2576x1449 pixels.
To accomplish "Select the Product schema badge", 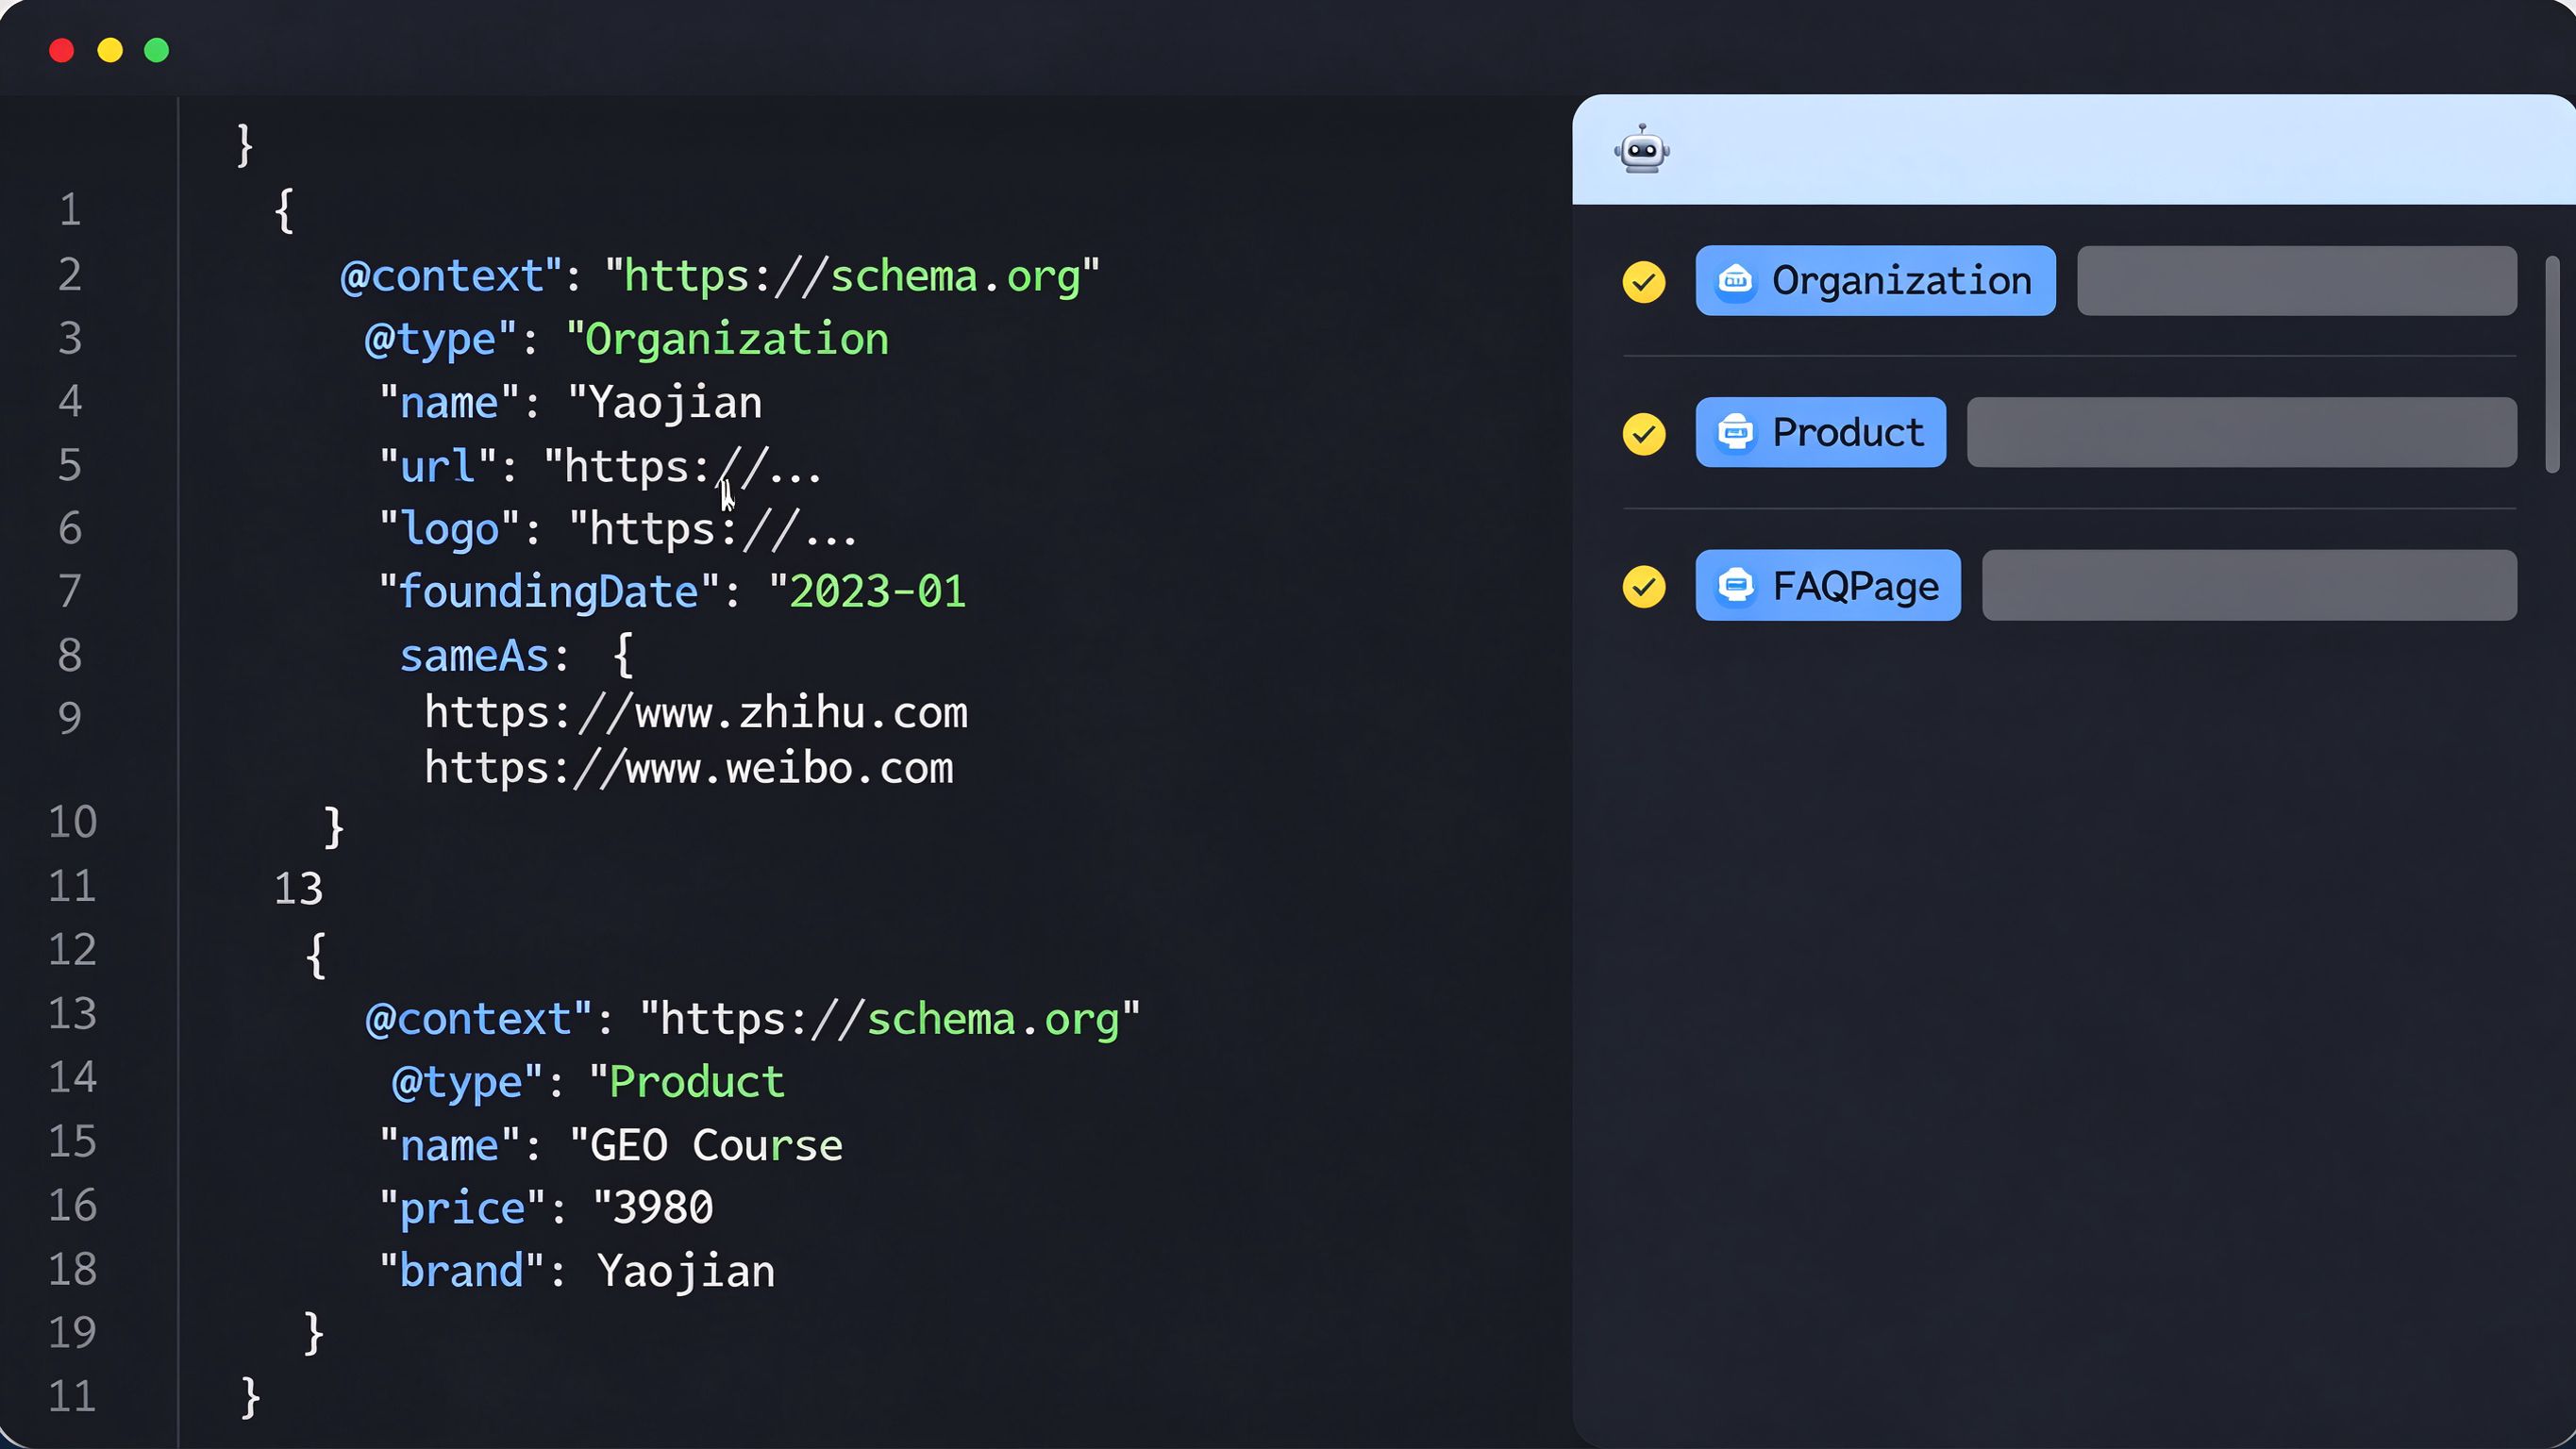I will (x=1820, y=433).
